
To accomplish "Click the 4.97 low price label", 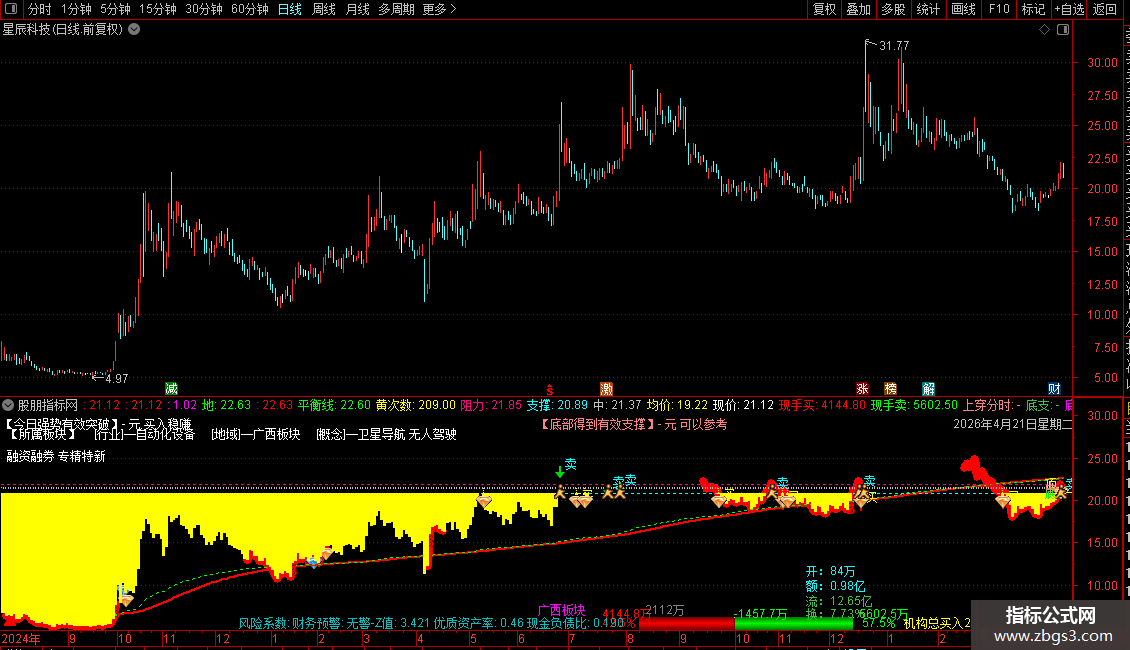I will pos(117,378).
